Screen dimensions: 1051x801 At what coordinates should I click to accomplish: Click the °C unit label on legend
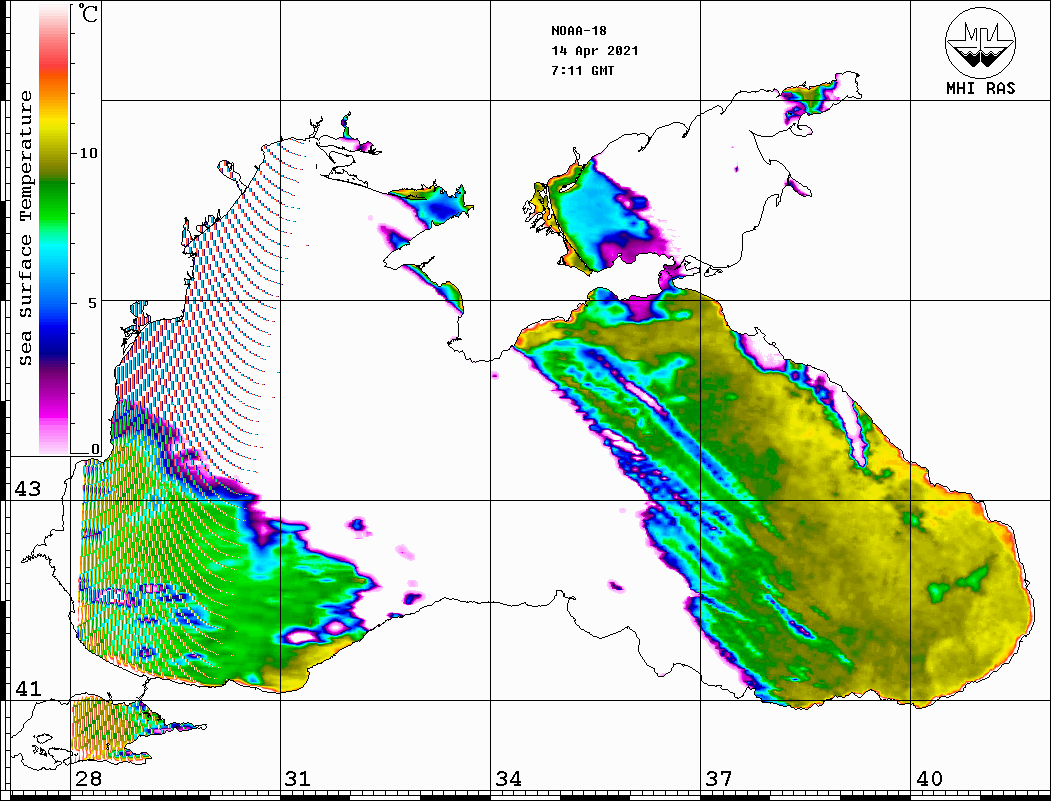tap(88, 13)
